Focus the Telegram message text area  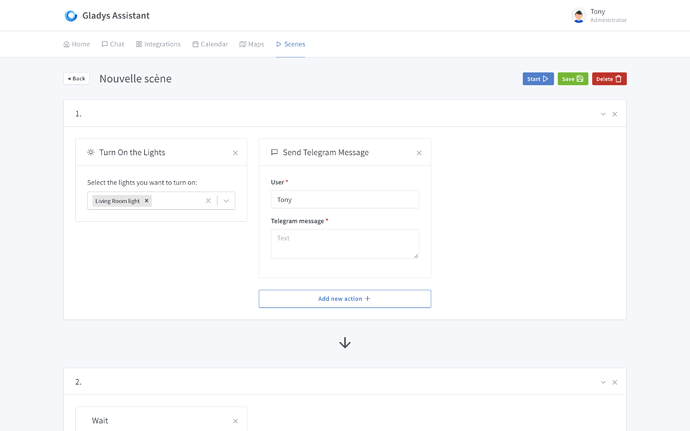click(345, 244)
